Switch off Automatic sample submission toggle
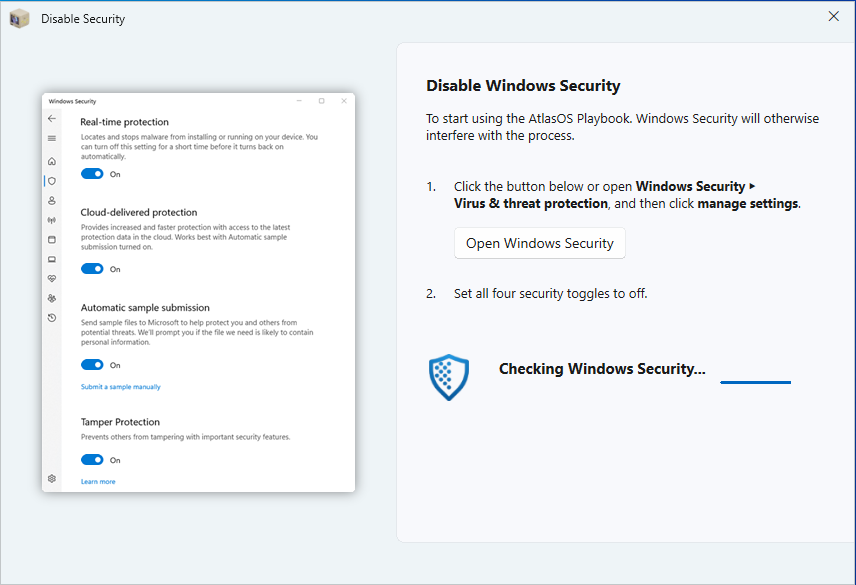 (92, 365)
